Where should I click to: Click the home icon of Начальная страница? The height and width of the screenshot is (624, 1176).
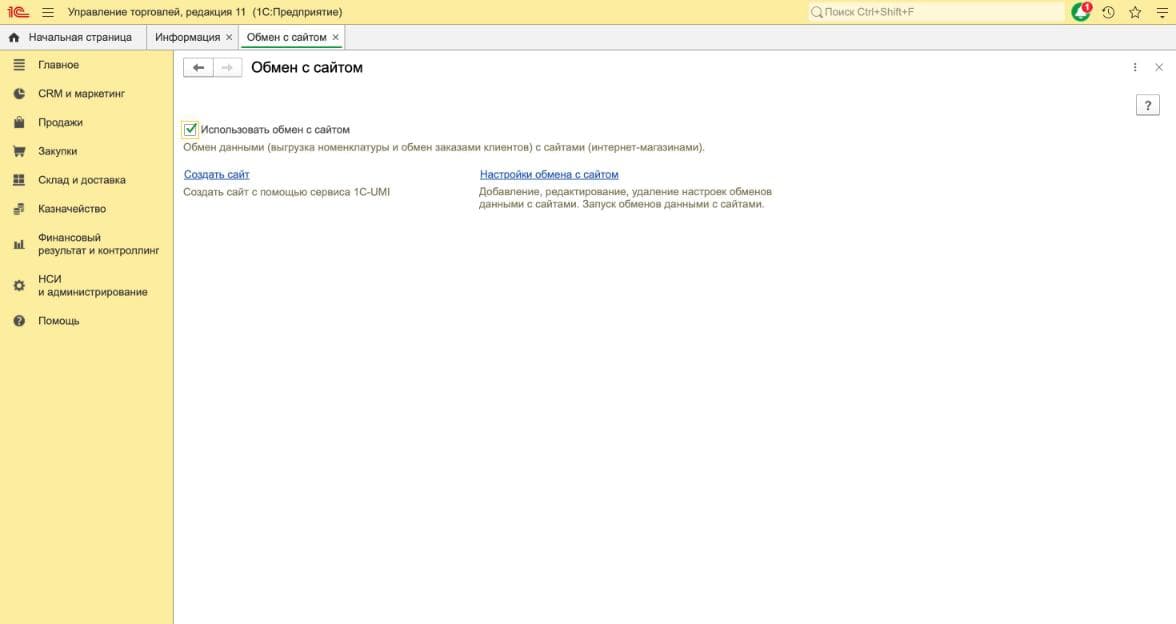[x=14, y=37]
